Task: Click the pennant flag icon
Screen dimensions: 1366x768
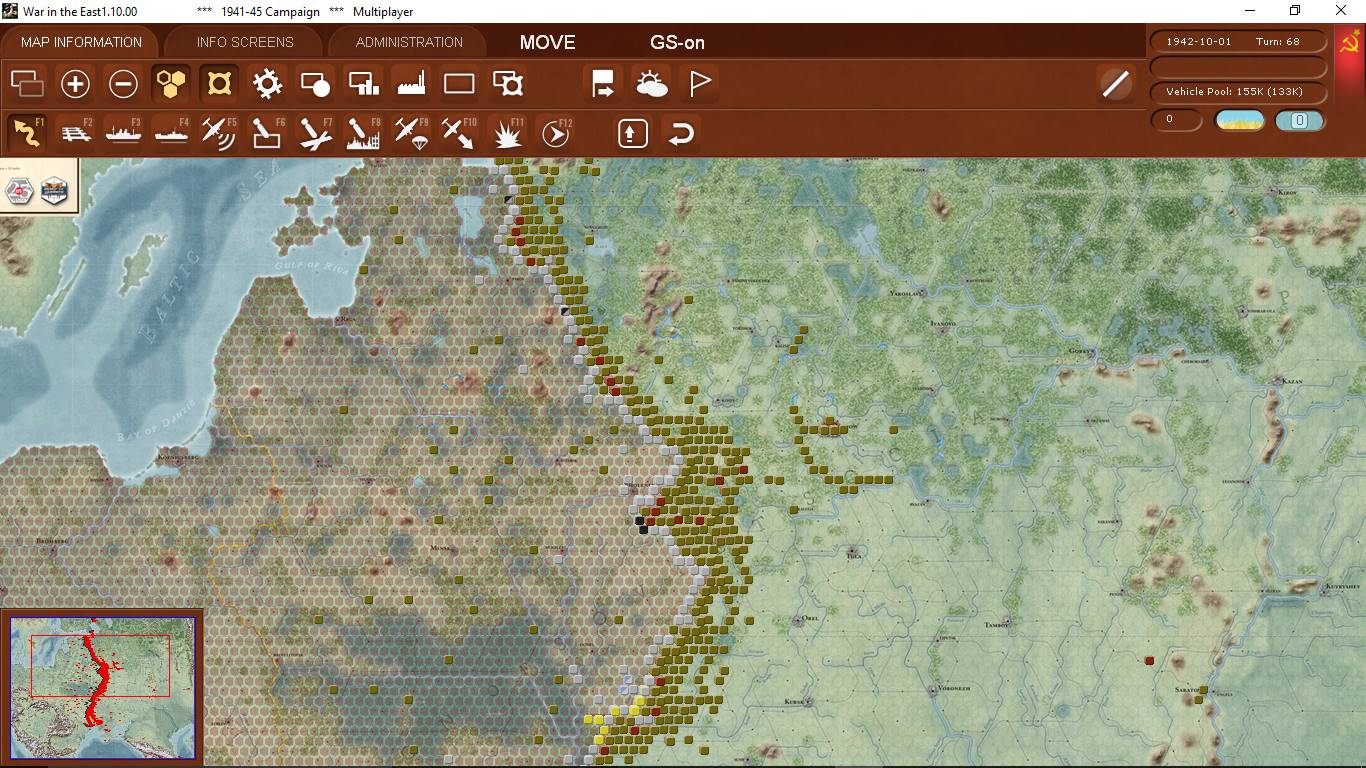Action: (x=699, y=83)
